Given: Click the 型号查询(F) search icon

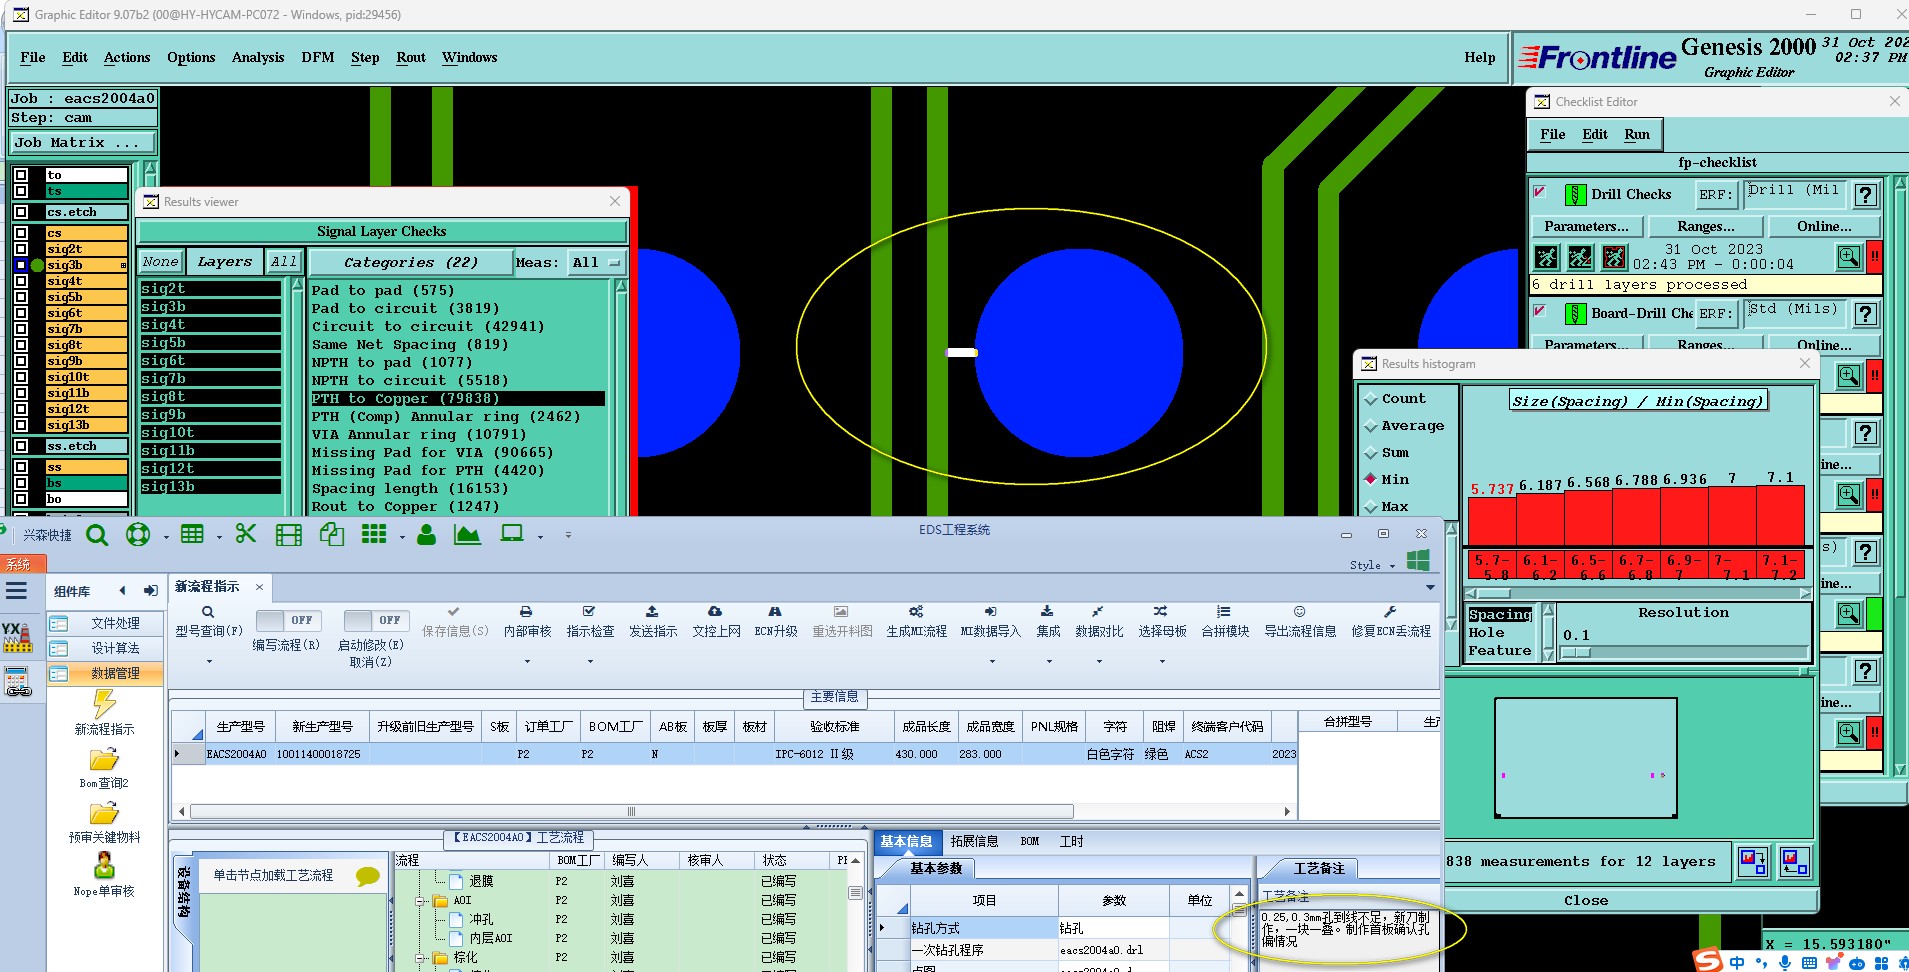Looking at the screenshot, I should 208,612.
